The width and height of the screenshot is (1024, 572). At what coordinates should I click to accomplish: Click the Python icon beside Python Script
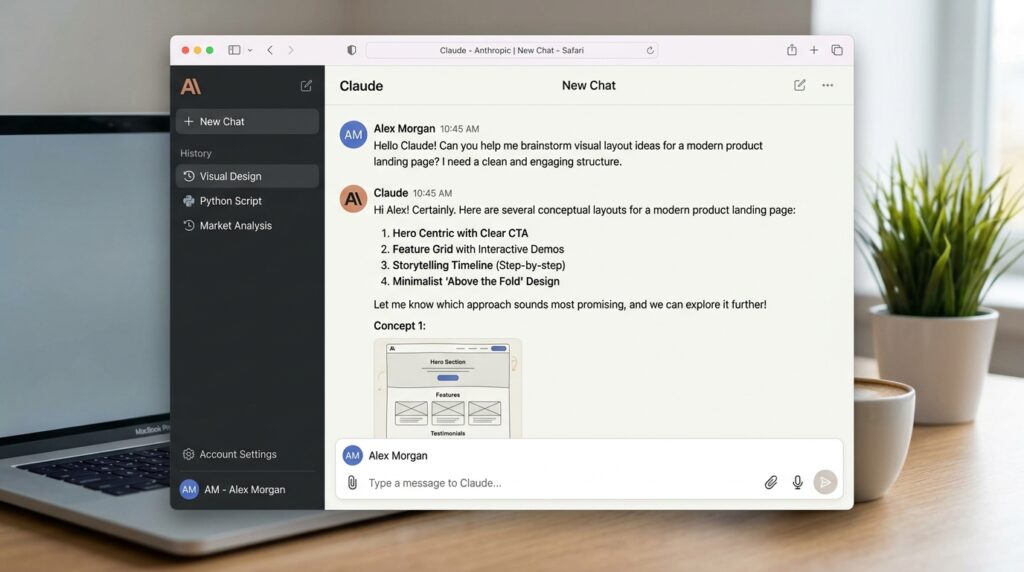point(189,201)
